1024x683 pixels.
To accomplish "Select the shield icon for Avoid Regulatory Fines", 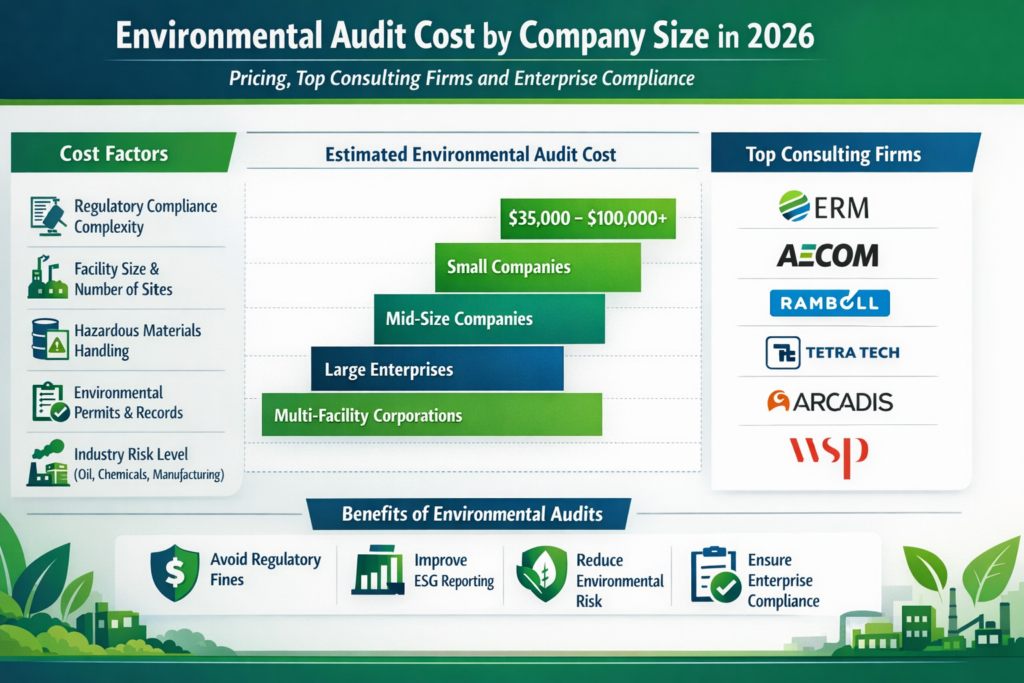I will pyautogui.click(x=174, y=571).
